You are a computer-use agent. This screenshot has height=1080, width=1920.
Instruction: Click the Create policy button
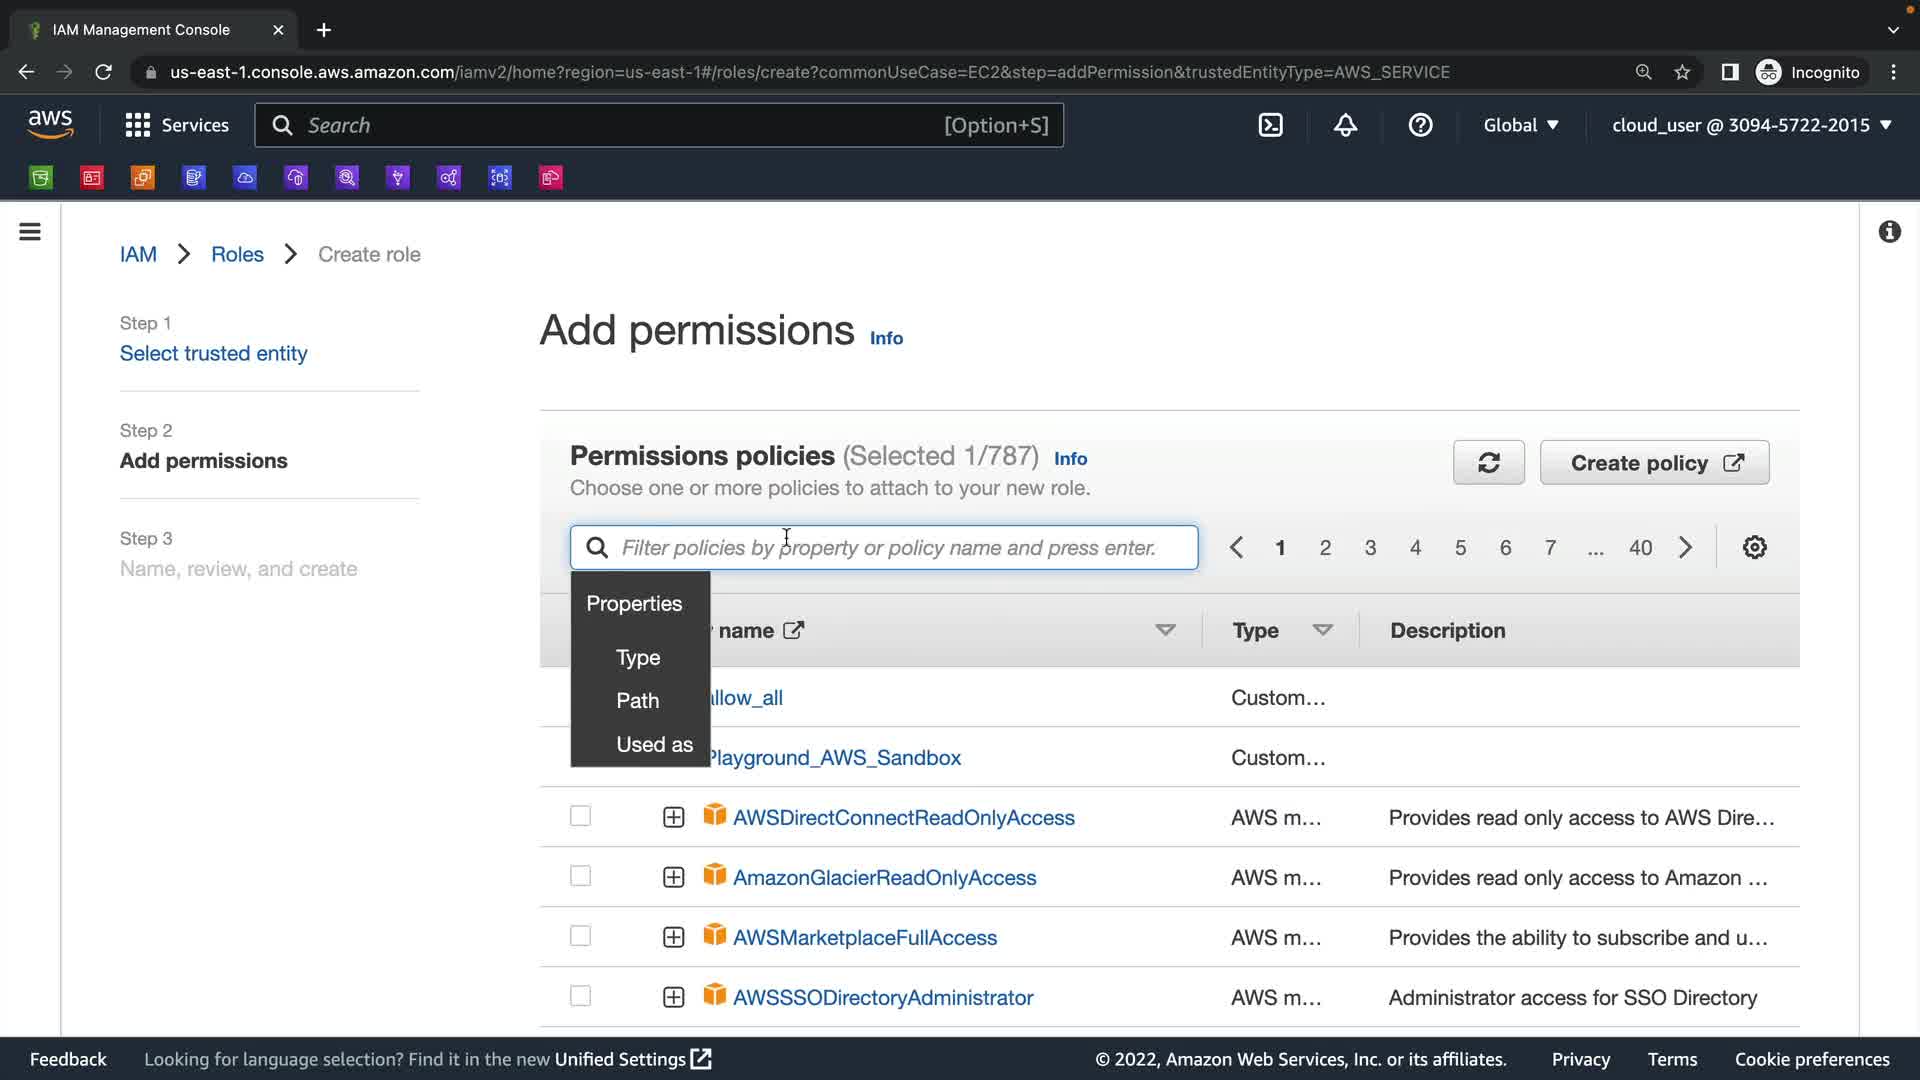[x=1654, y=463]
